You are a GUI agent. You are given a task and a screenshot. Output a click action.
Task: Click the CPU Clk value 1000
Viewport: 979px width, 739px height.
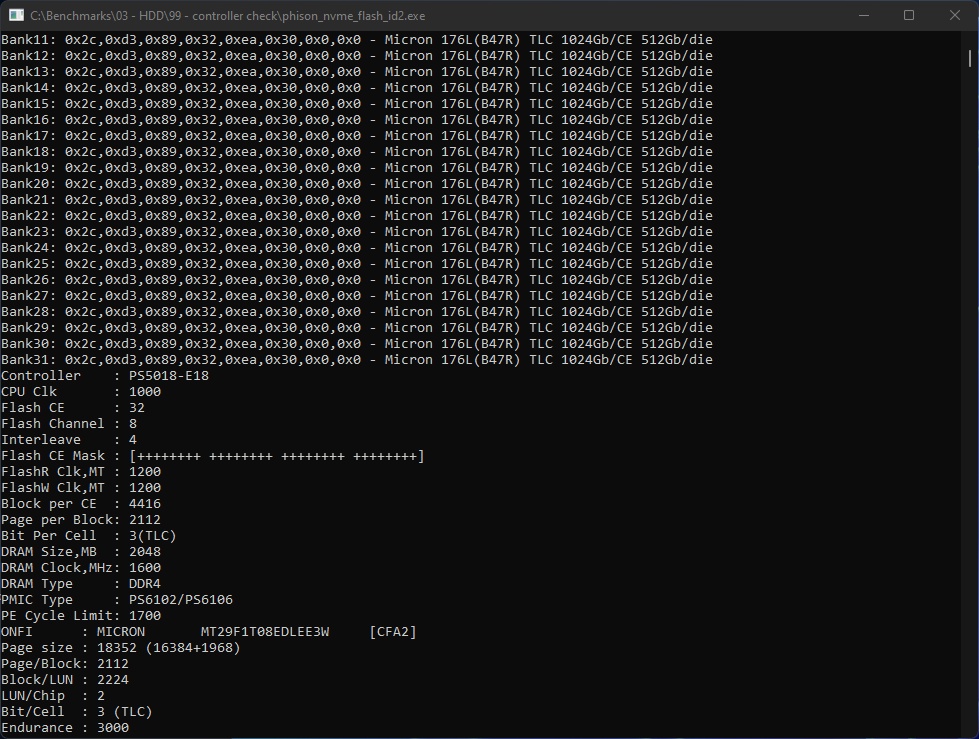(145, 392)
